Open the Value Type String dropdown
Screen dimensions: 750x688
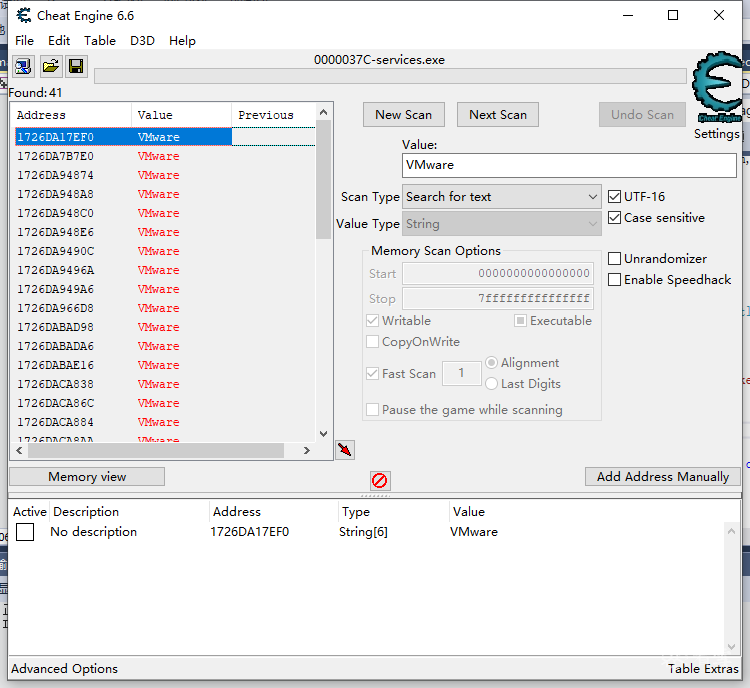click(501, 224)
